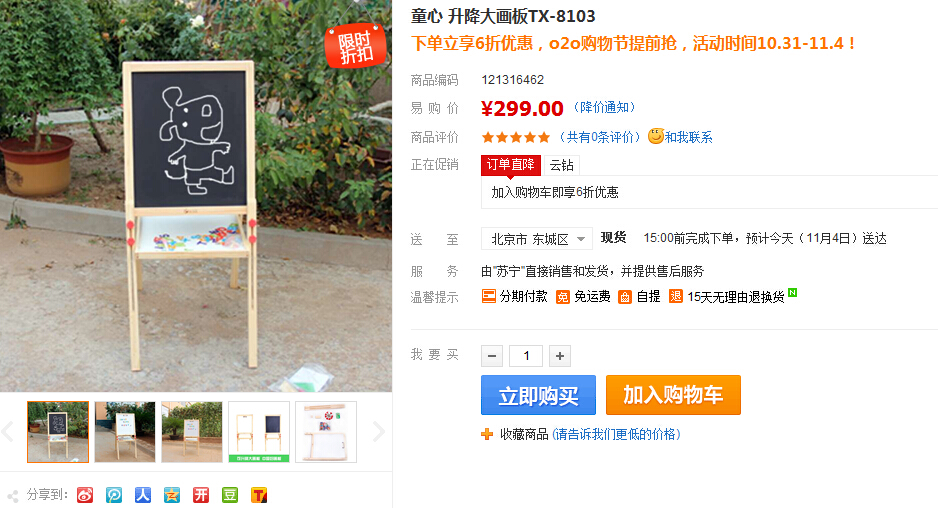The height and width of the screenshot is (508, 938).
Task: Select the fourth product thumbnail with two easels
Action: pyautogui.click(x=259, y=432)
